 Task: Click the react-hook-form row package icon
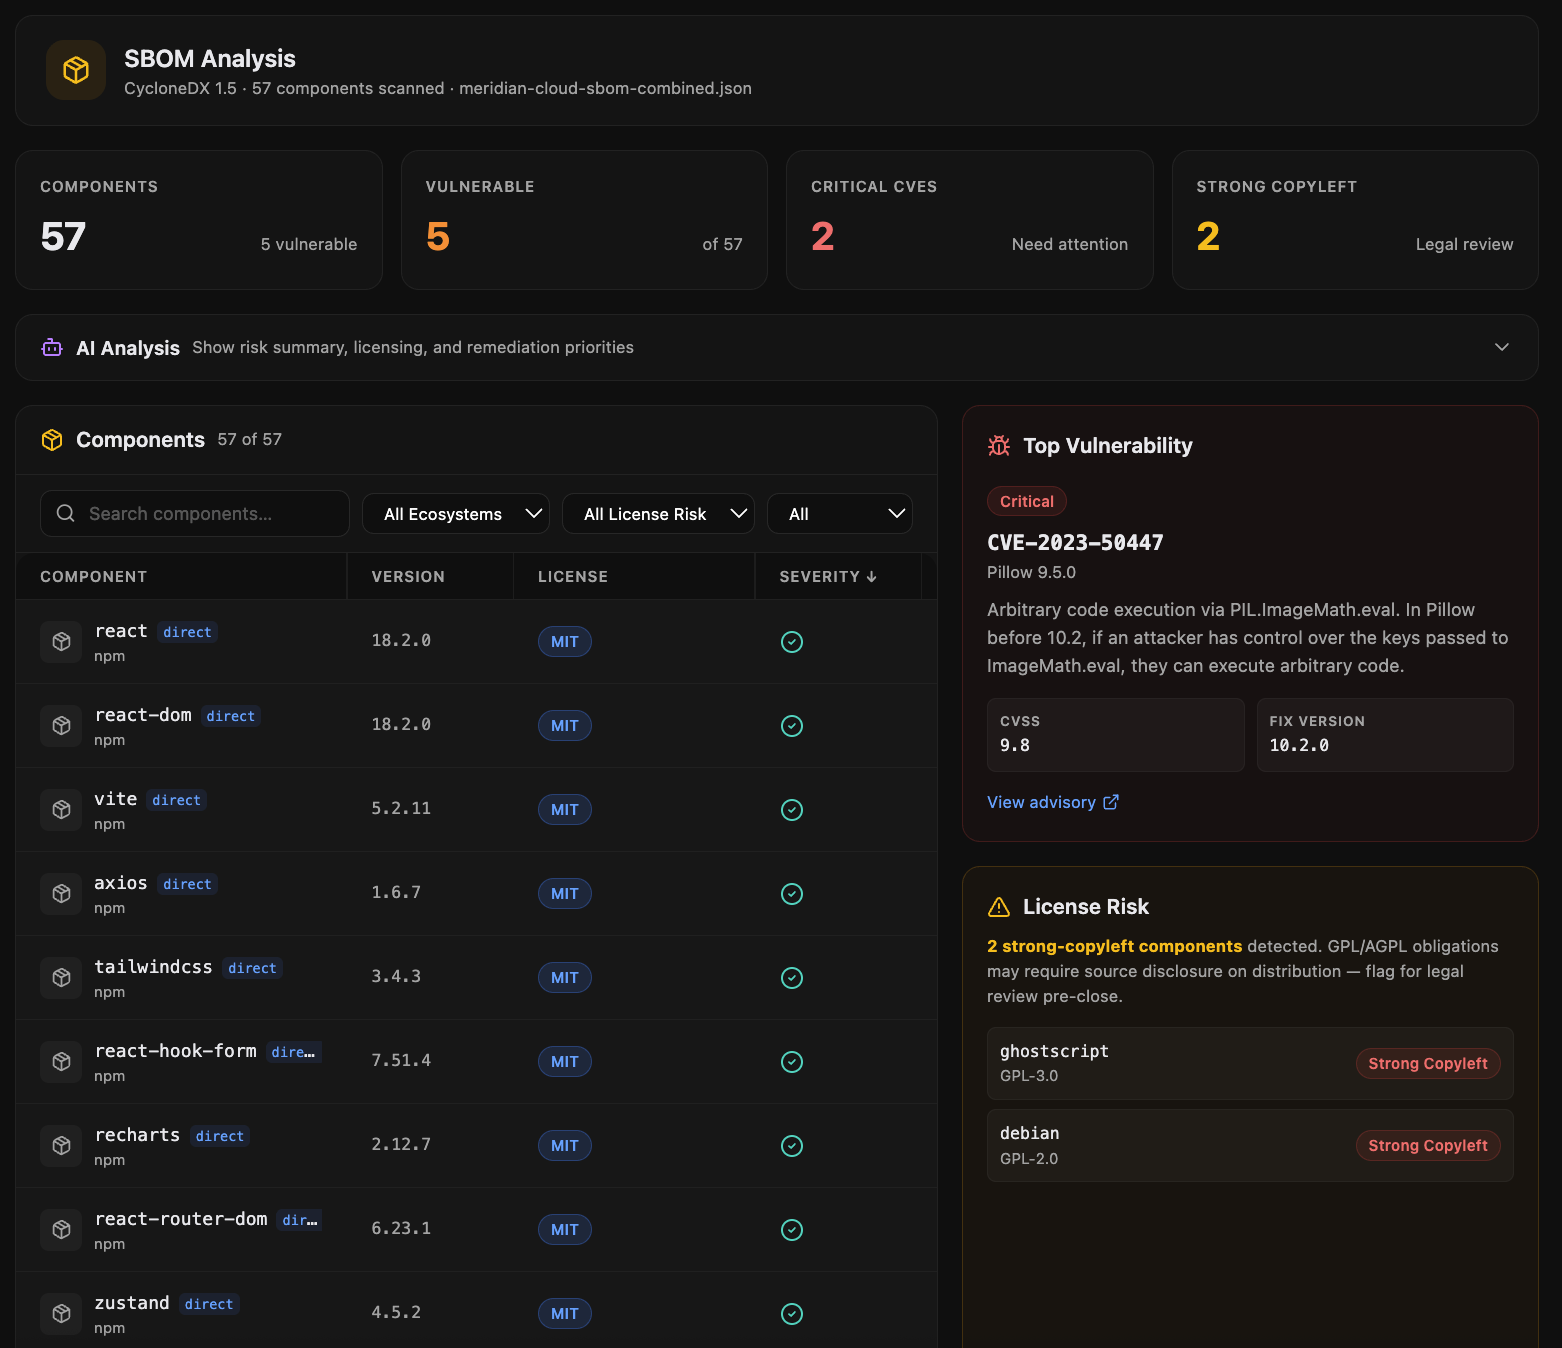click(61, 1062)
